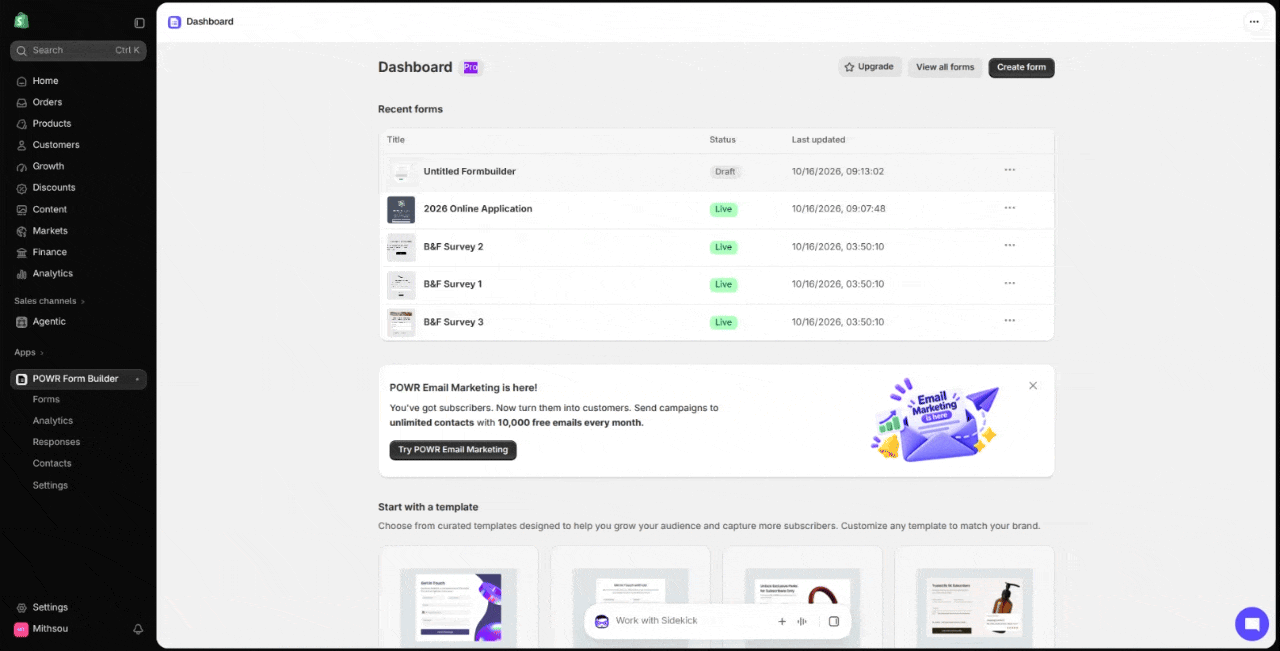Viewport: 1280px width, 651px height.
Task: Open options for B&F Survey 3
Action: tap(1010, 320)
